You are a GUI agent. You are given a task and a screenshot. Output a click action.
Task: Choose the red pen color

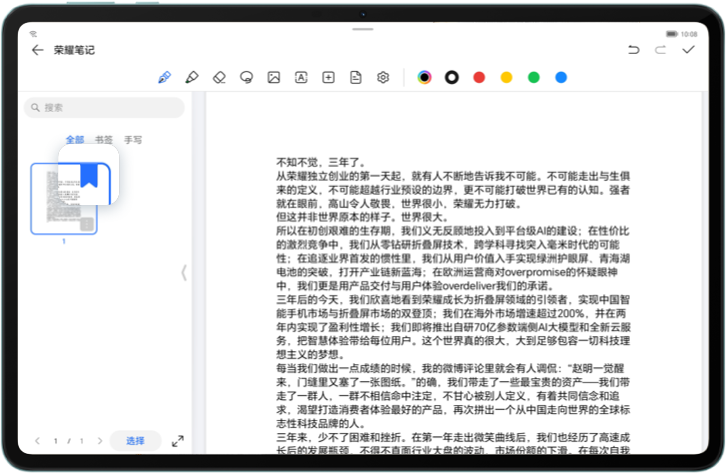pos(479,77)
